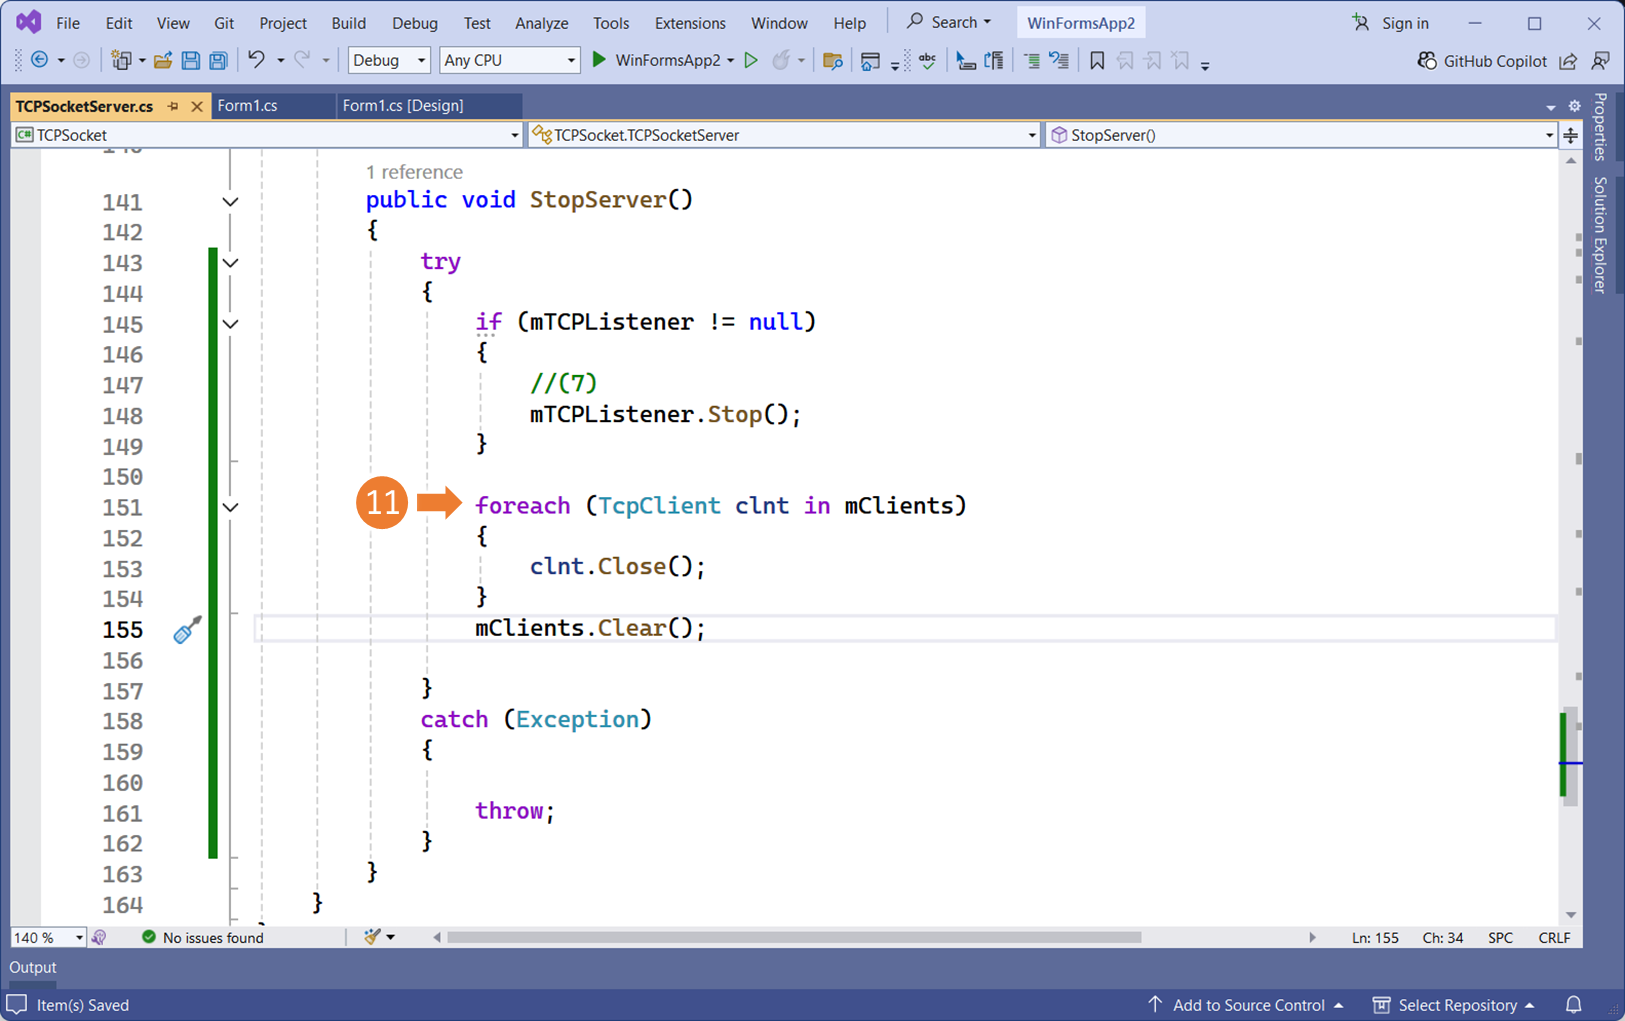Click the comment out selected lines icon
This screenshot has width=1625, height=1021.
[x=1032, y=60]
